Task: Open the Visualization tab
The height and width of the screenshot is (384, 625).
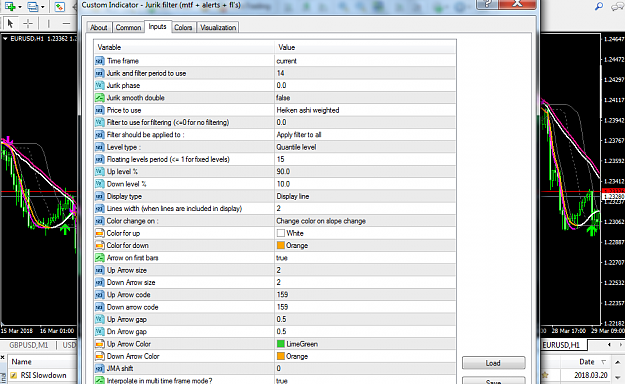Action: 218,27
